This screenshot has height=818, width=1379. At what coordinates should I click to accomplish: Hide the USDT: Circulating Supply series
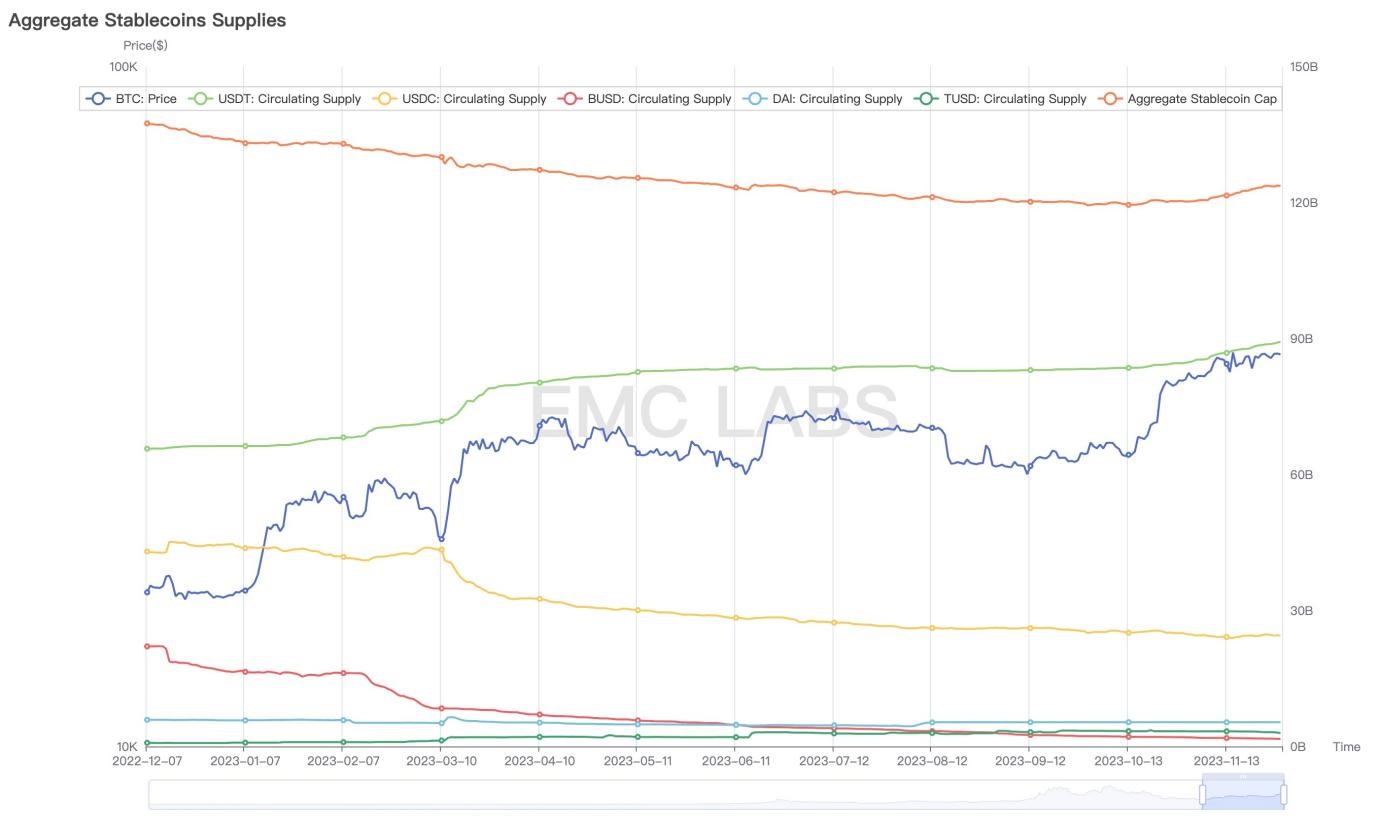pyautogui.click(x=289, y=99)
